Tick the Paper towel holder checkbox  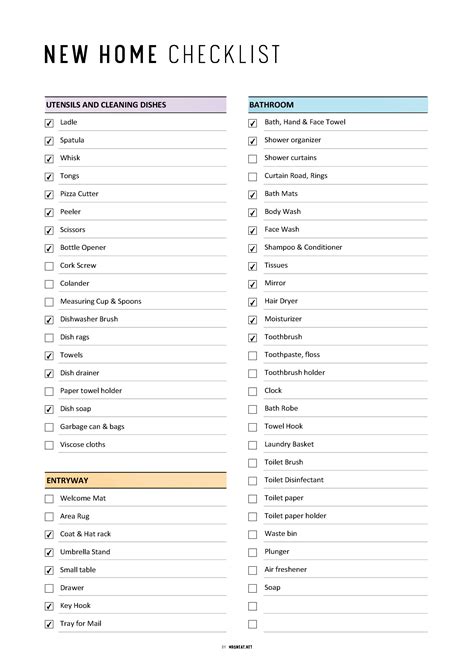pos(49,391)
